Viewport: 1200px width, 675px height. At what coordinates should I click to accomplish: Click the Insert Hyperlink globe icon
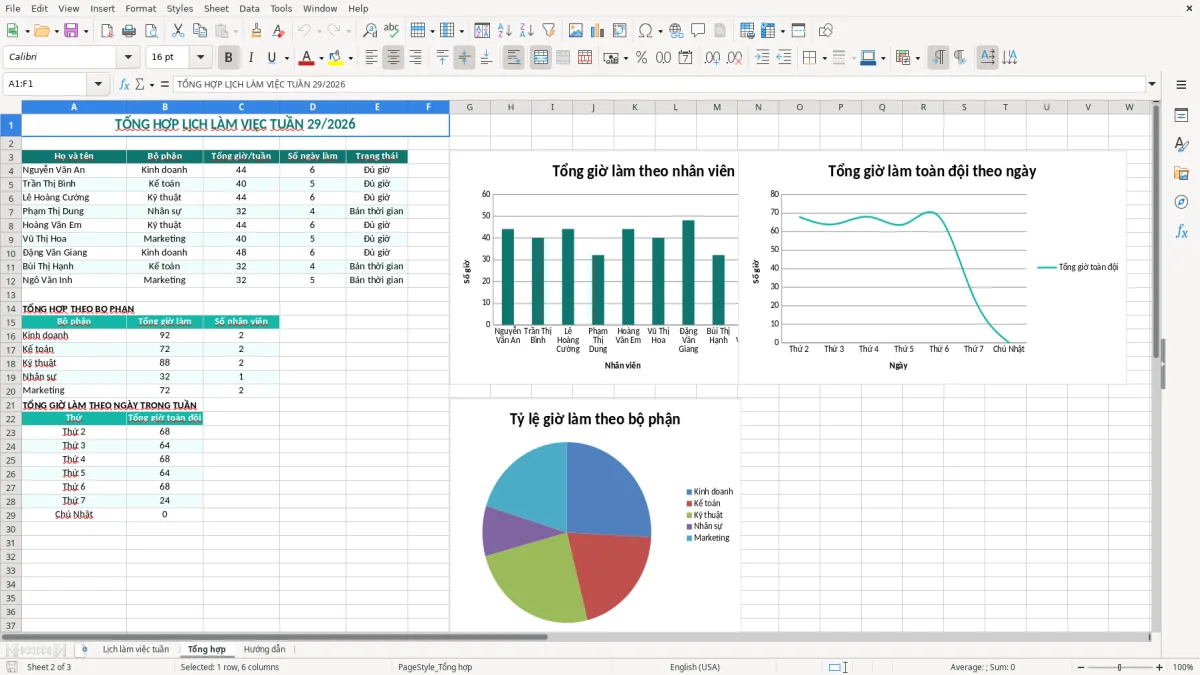tap(676, 31)
